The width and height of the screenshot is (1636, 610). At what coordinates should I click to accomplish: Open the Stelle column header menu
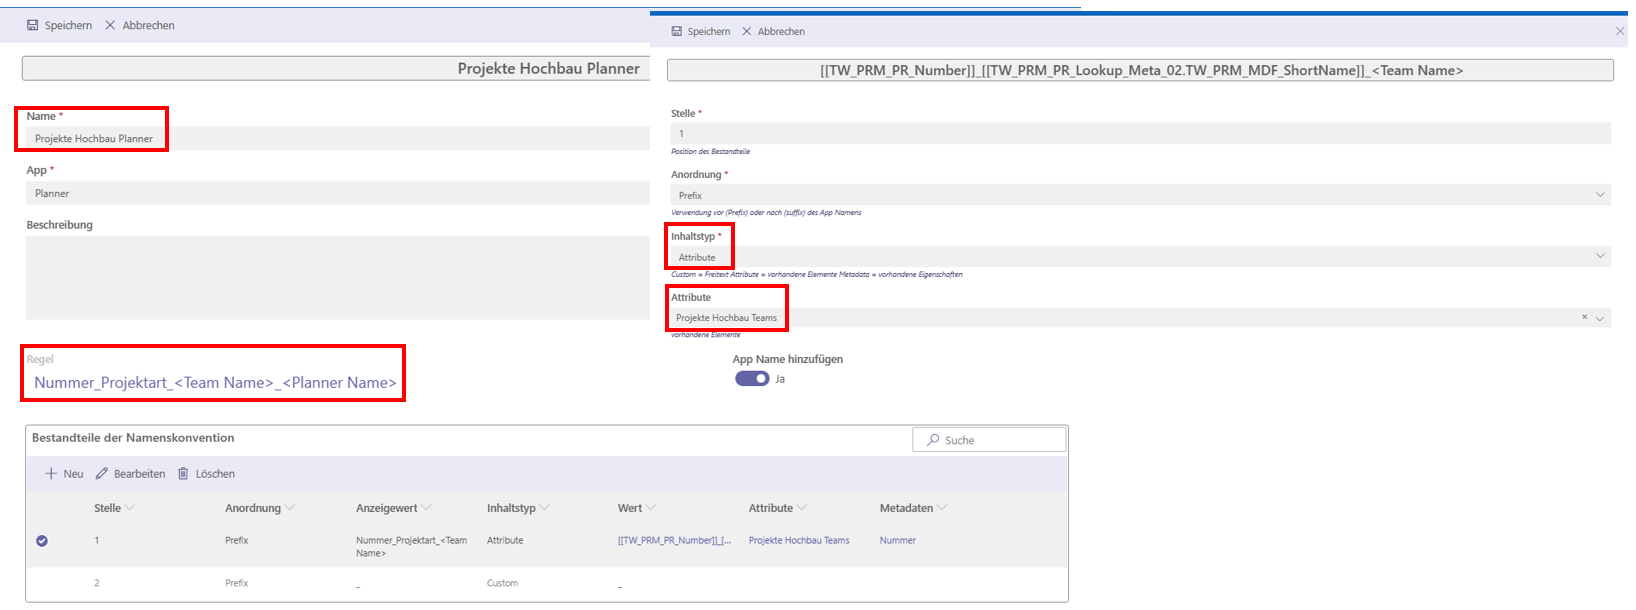(x=130, y=508)
